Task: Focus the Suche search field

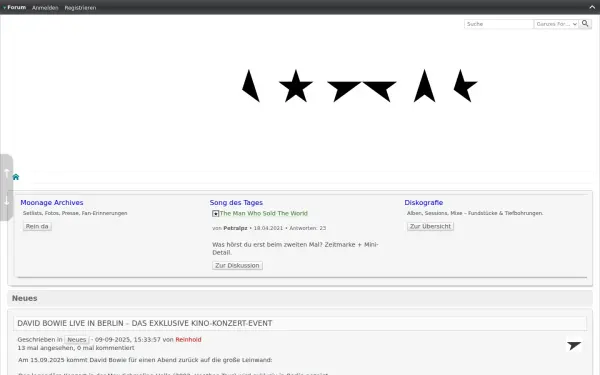Action: tap(499, 24)
